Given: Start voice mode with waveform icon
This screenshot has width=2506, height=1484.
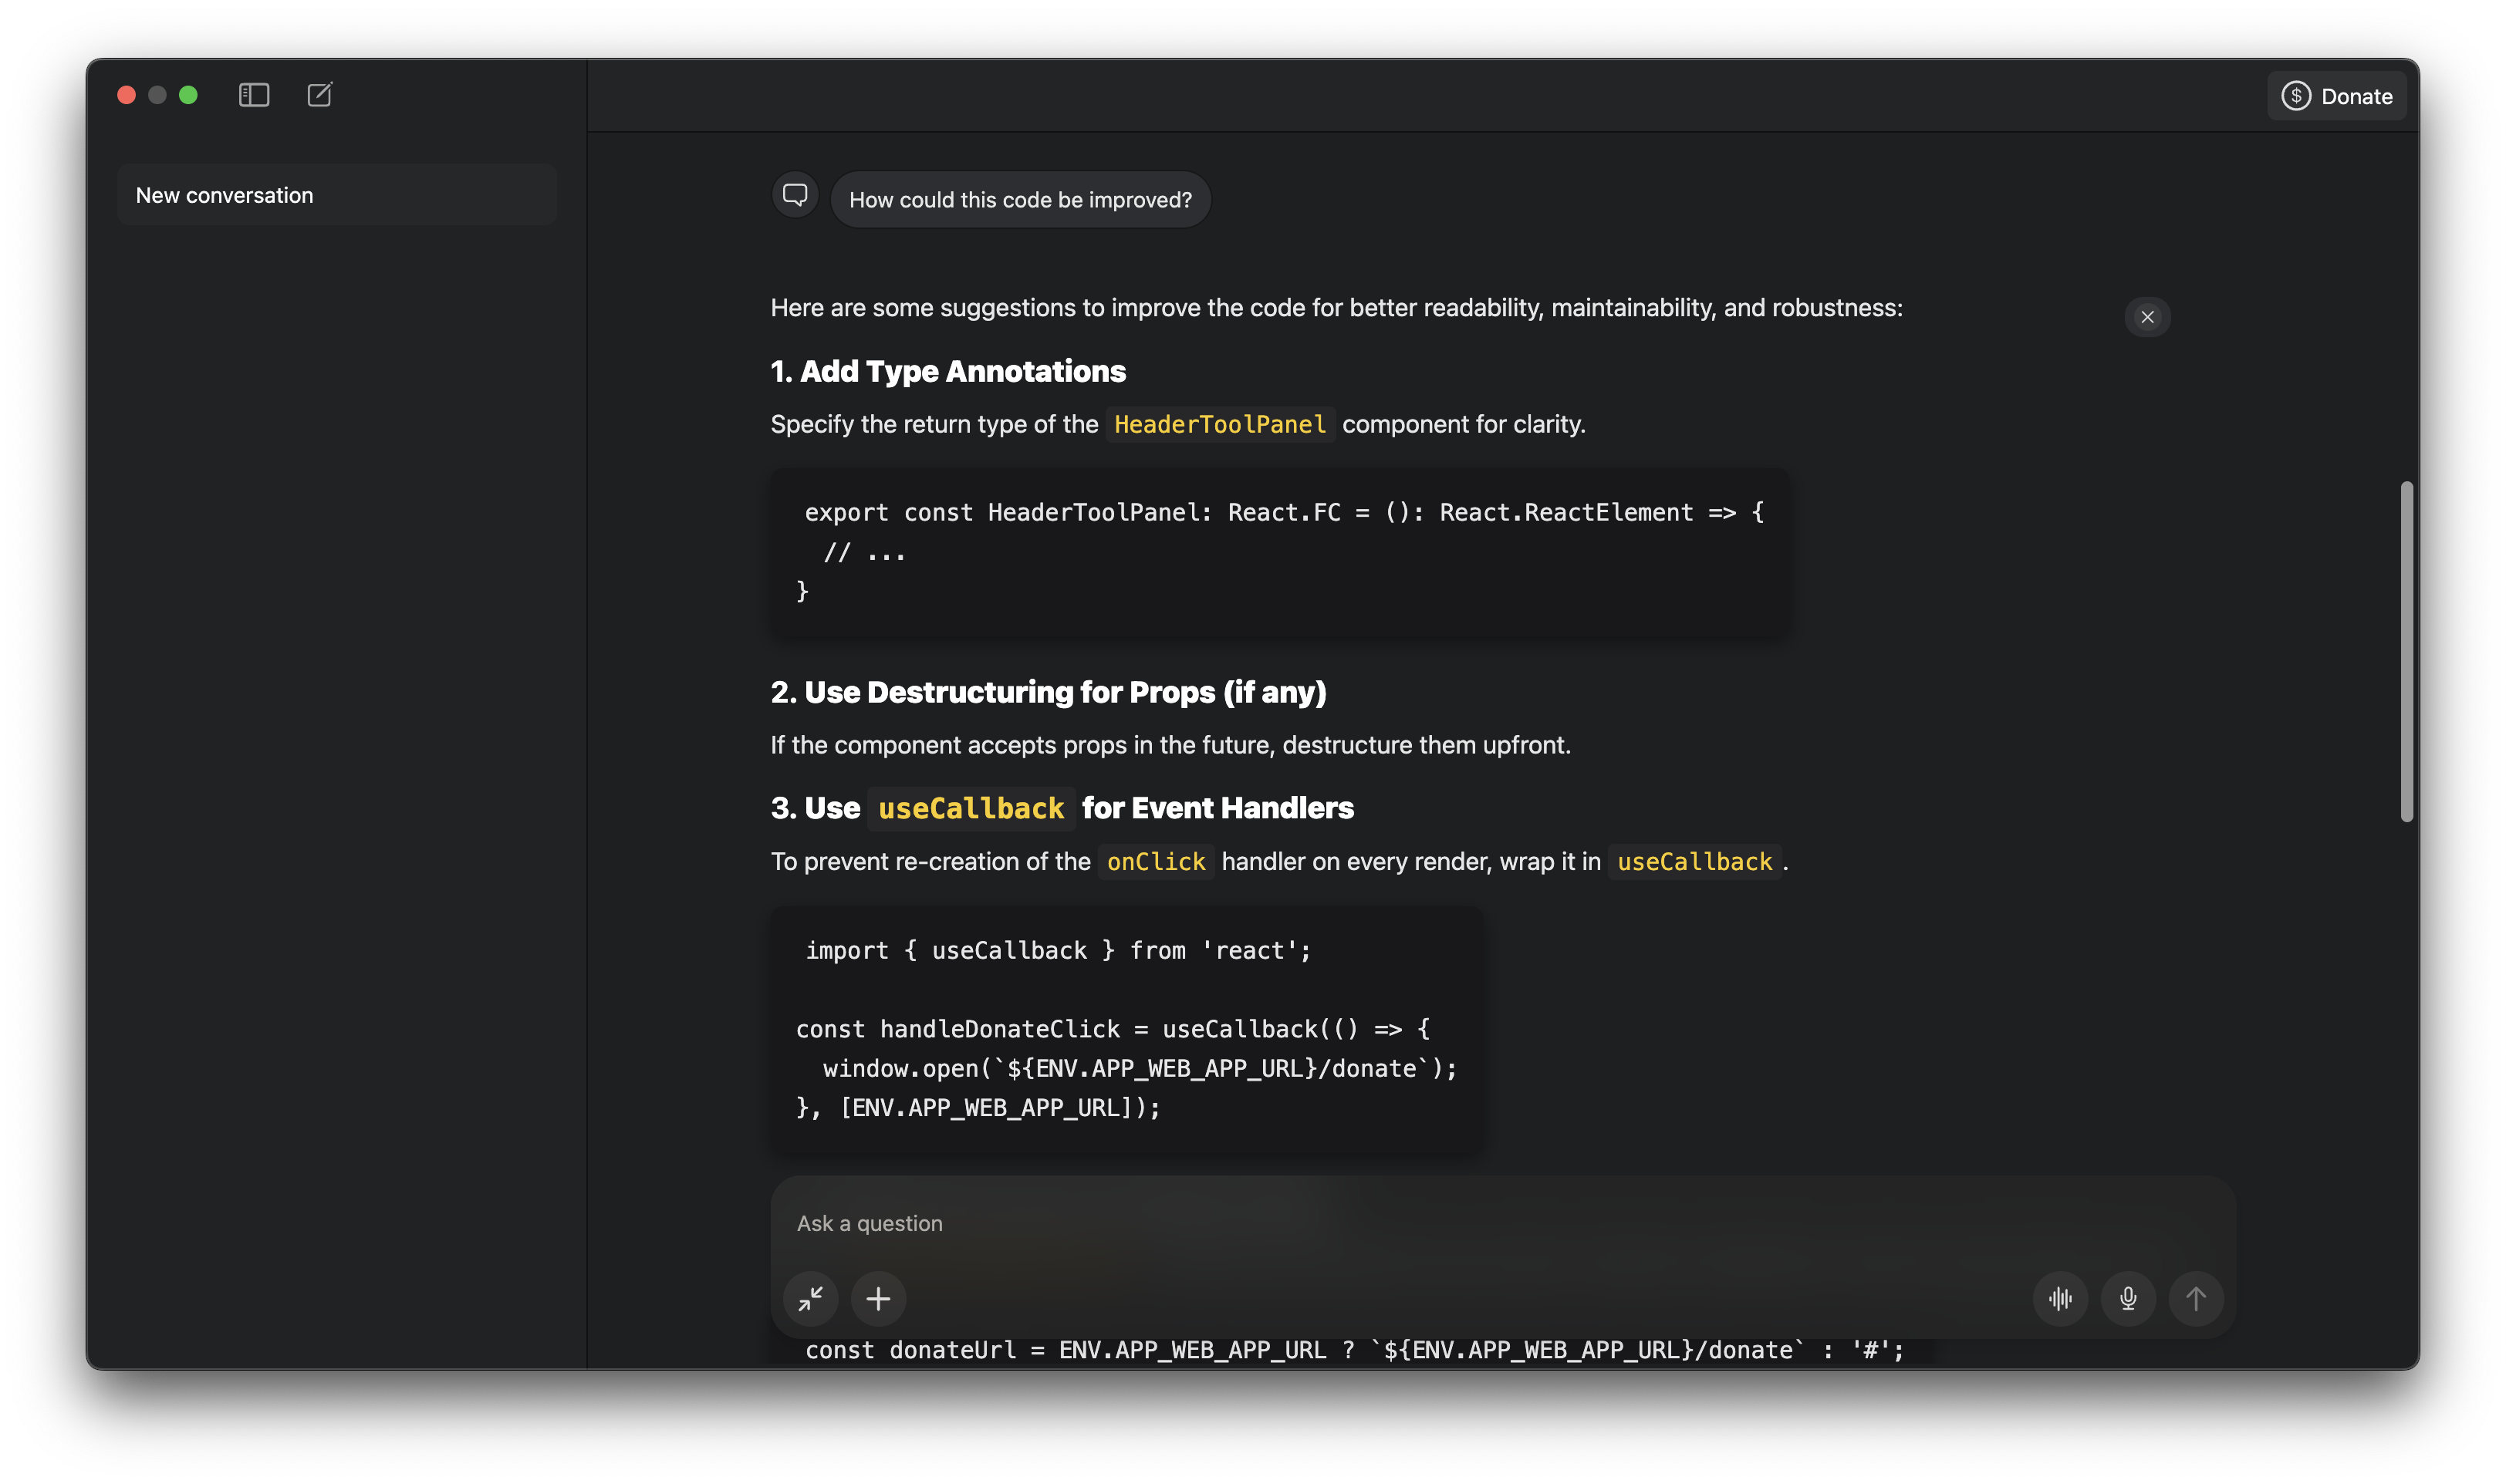Looking at the screenshot, I should pyautogui.click(x=2060, y=1298).
